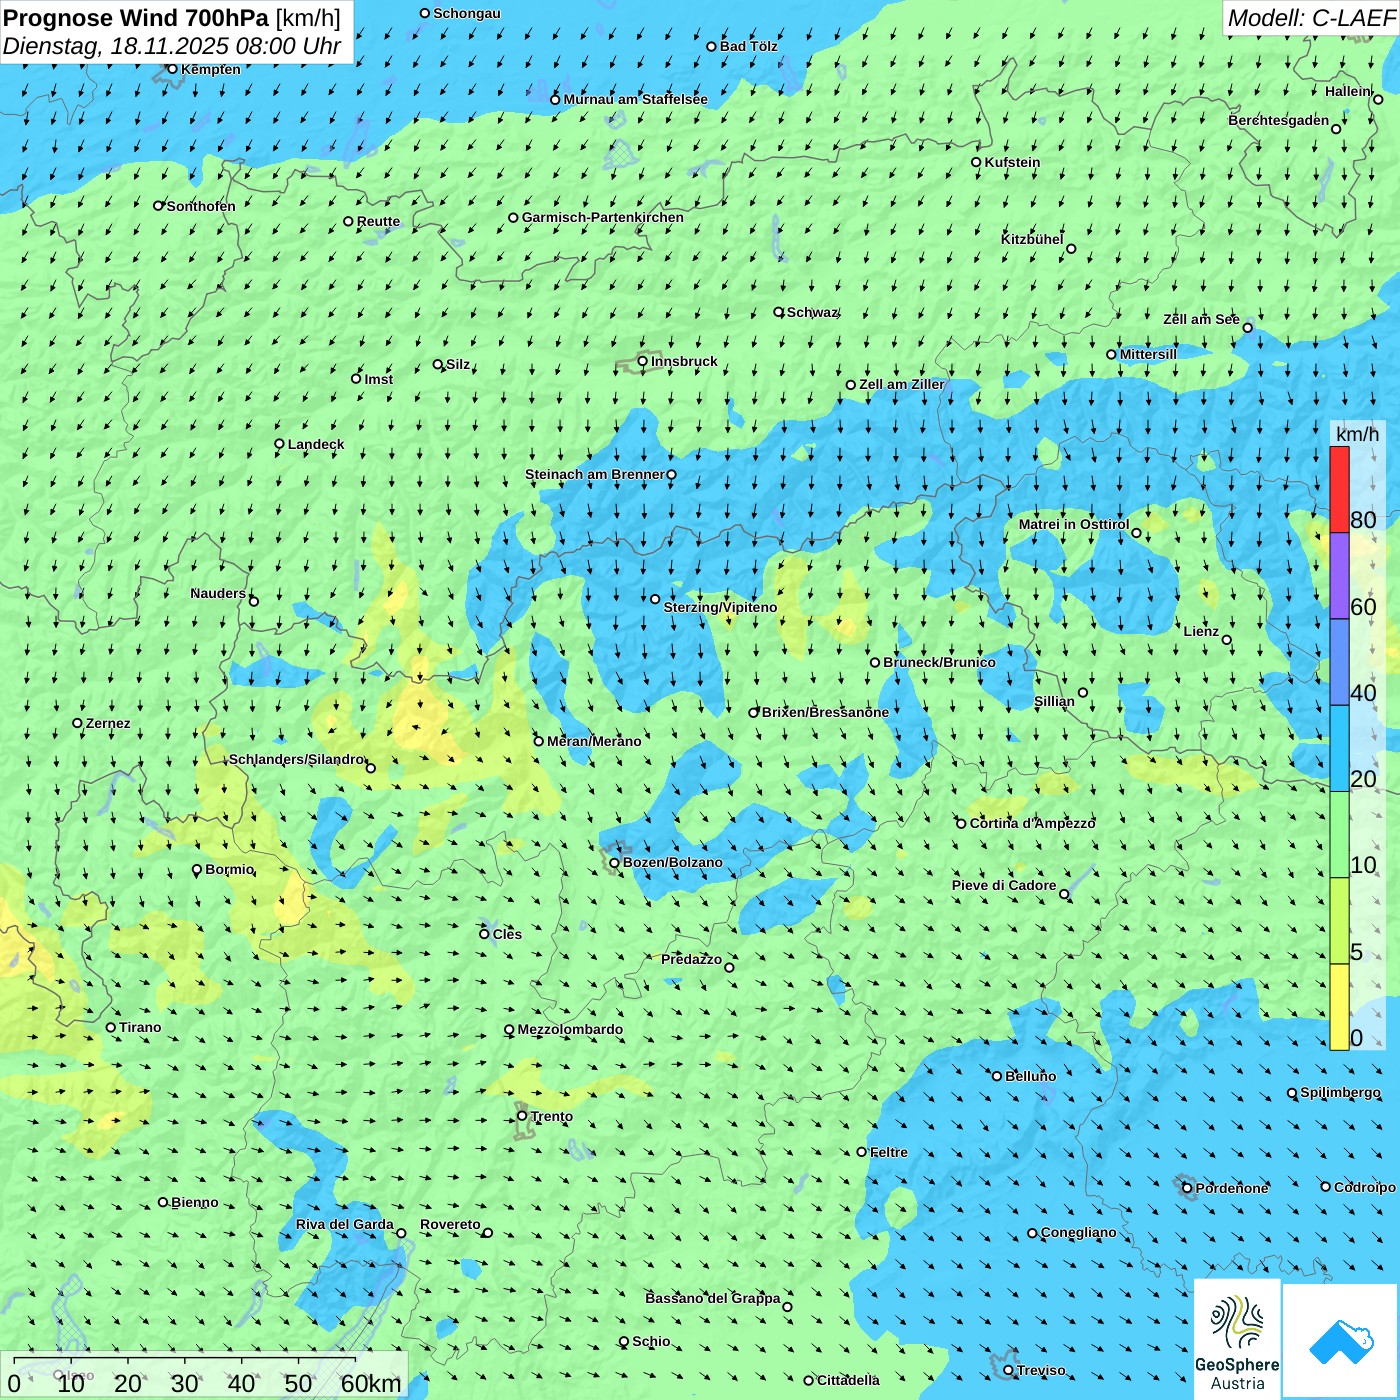Click the blue mountain-and-cloud logo

coord(1340,1341)
